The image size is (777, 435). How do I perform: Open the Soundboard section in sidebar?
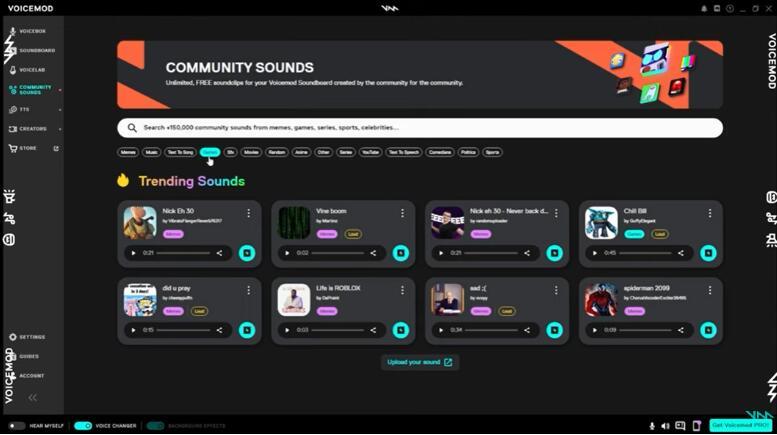pos(32,51)
